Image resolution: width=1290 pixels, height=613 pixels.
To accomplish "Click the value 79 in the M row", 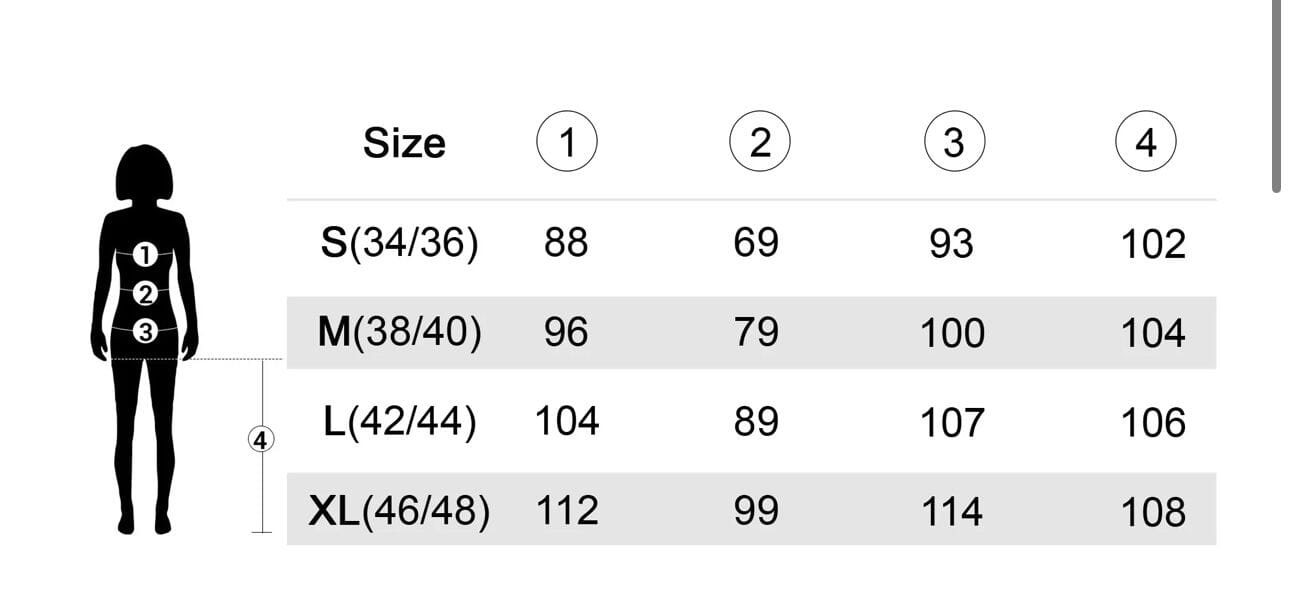I will (x=756, y=332).
